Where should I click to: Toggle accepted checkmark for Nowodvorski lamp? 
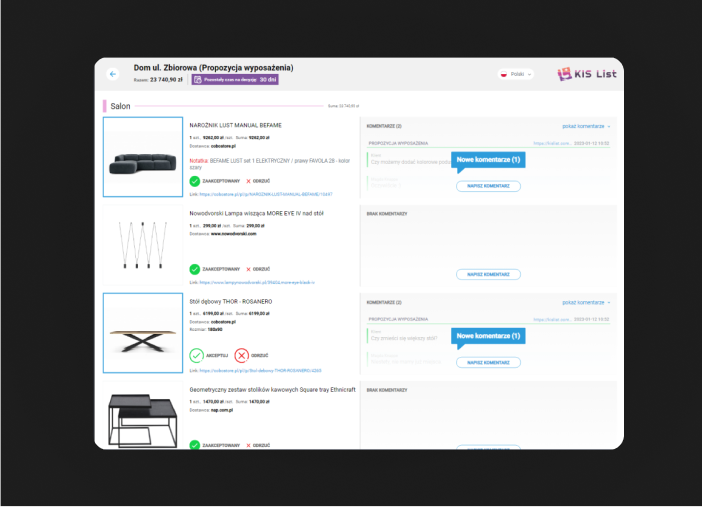[194, 269]
